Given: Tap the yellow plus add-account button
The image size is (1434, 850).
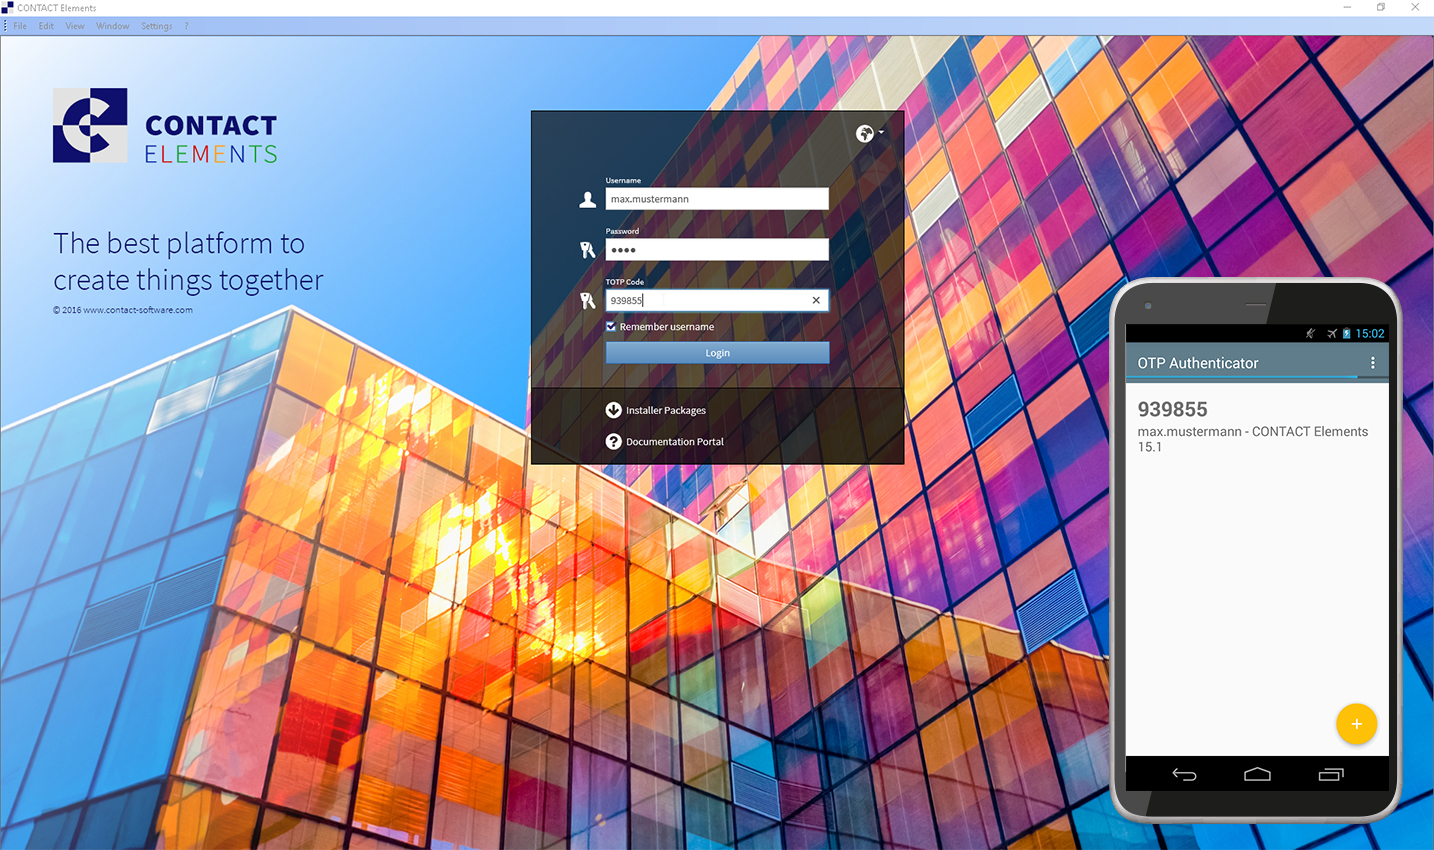Looking at the screenshot, I should pos(1356,724).
